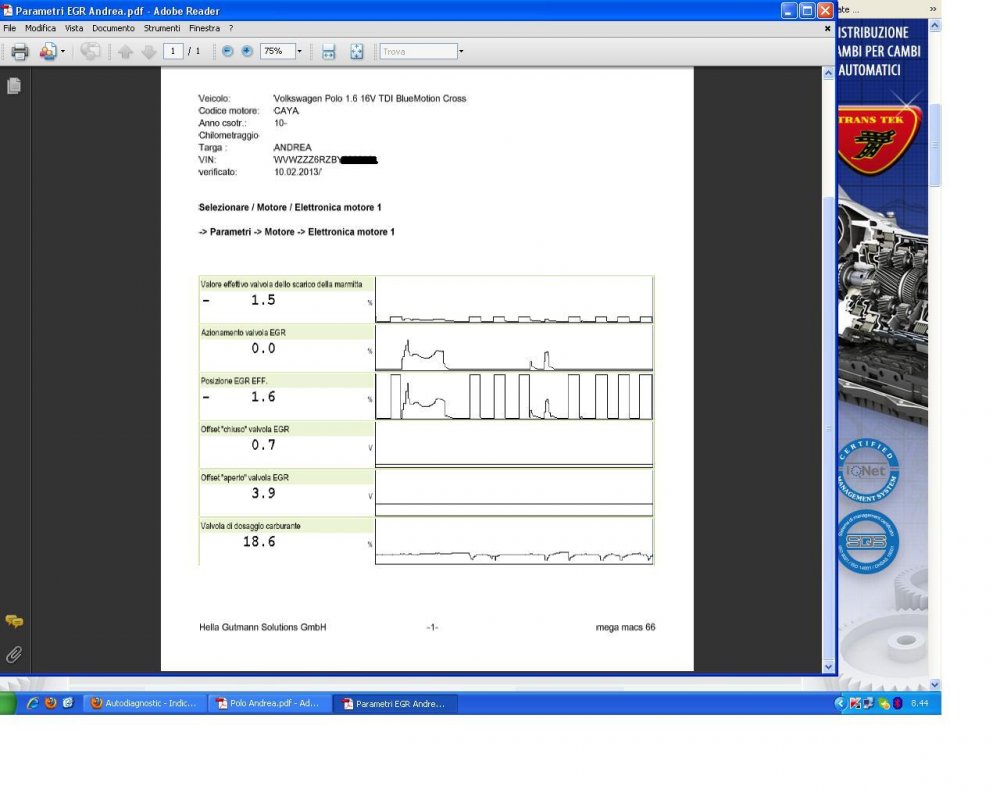Select the Pages panel icon in sidebar
Screen dimensions: 1000x800
point(14,86)
